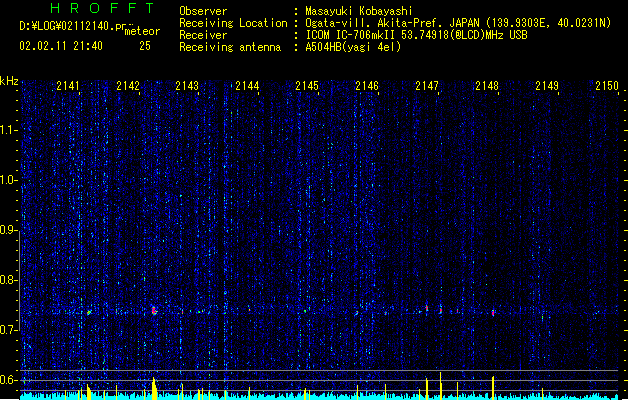Click the 2150 time marker
The width and height of the screenshot is (629, 400).
point(607,85)
